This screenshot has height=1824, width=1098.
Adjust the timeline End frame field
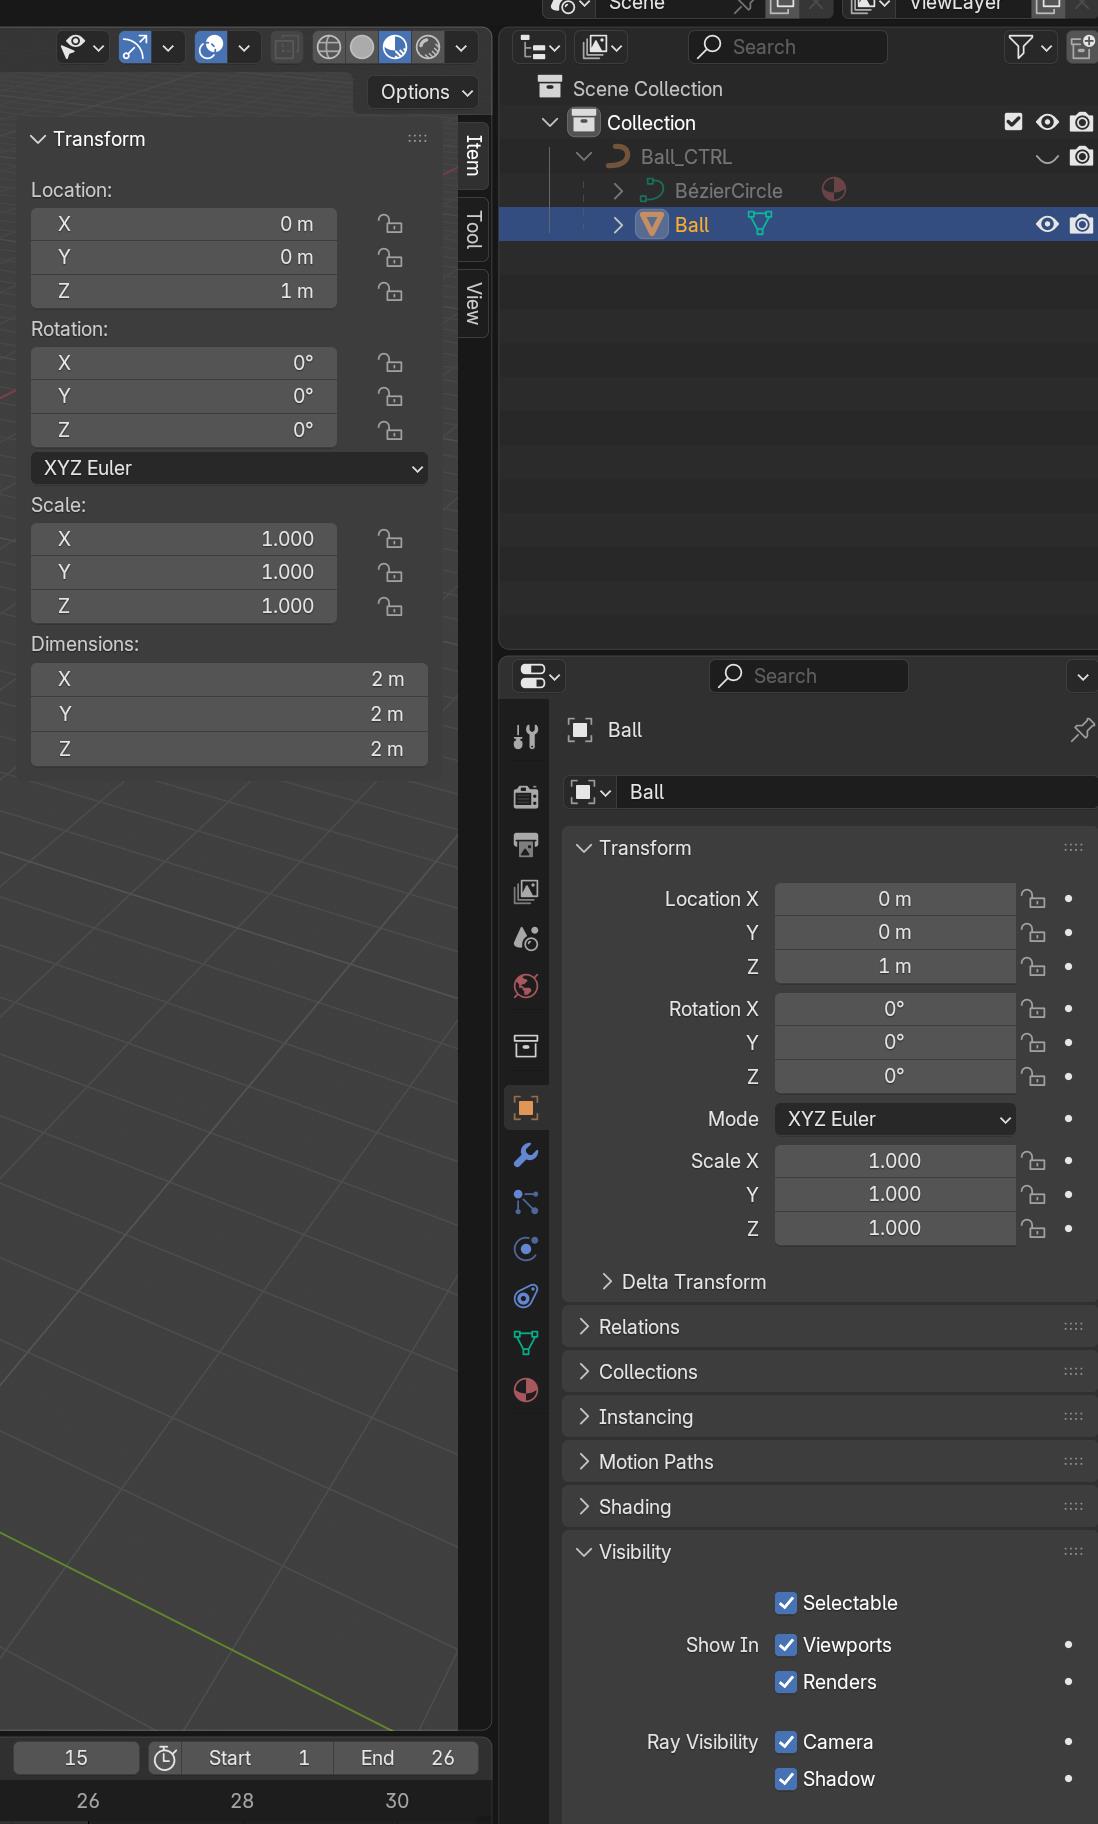tap(406, 1757)
